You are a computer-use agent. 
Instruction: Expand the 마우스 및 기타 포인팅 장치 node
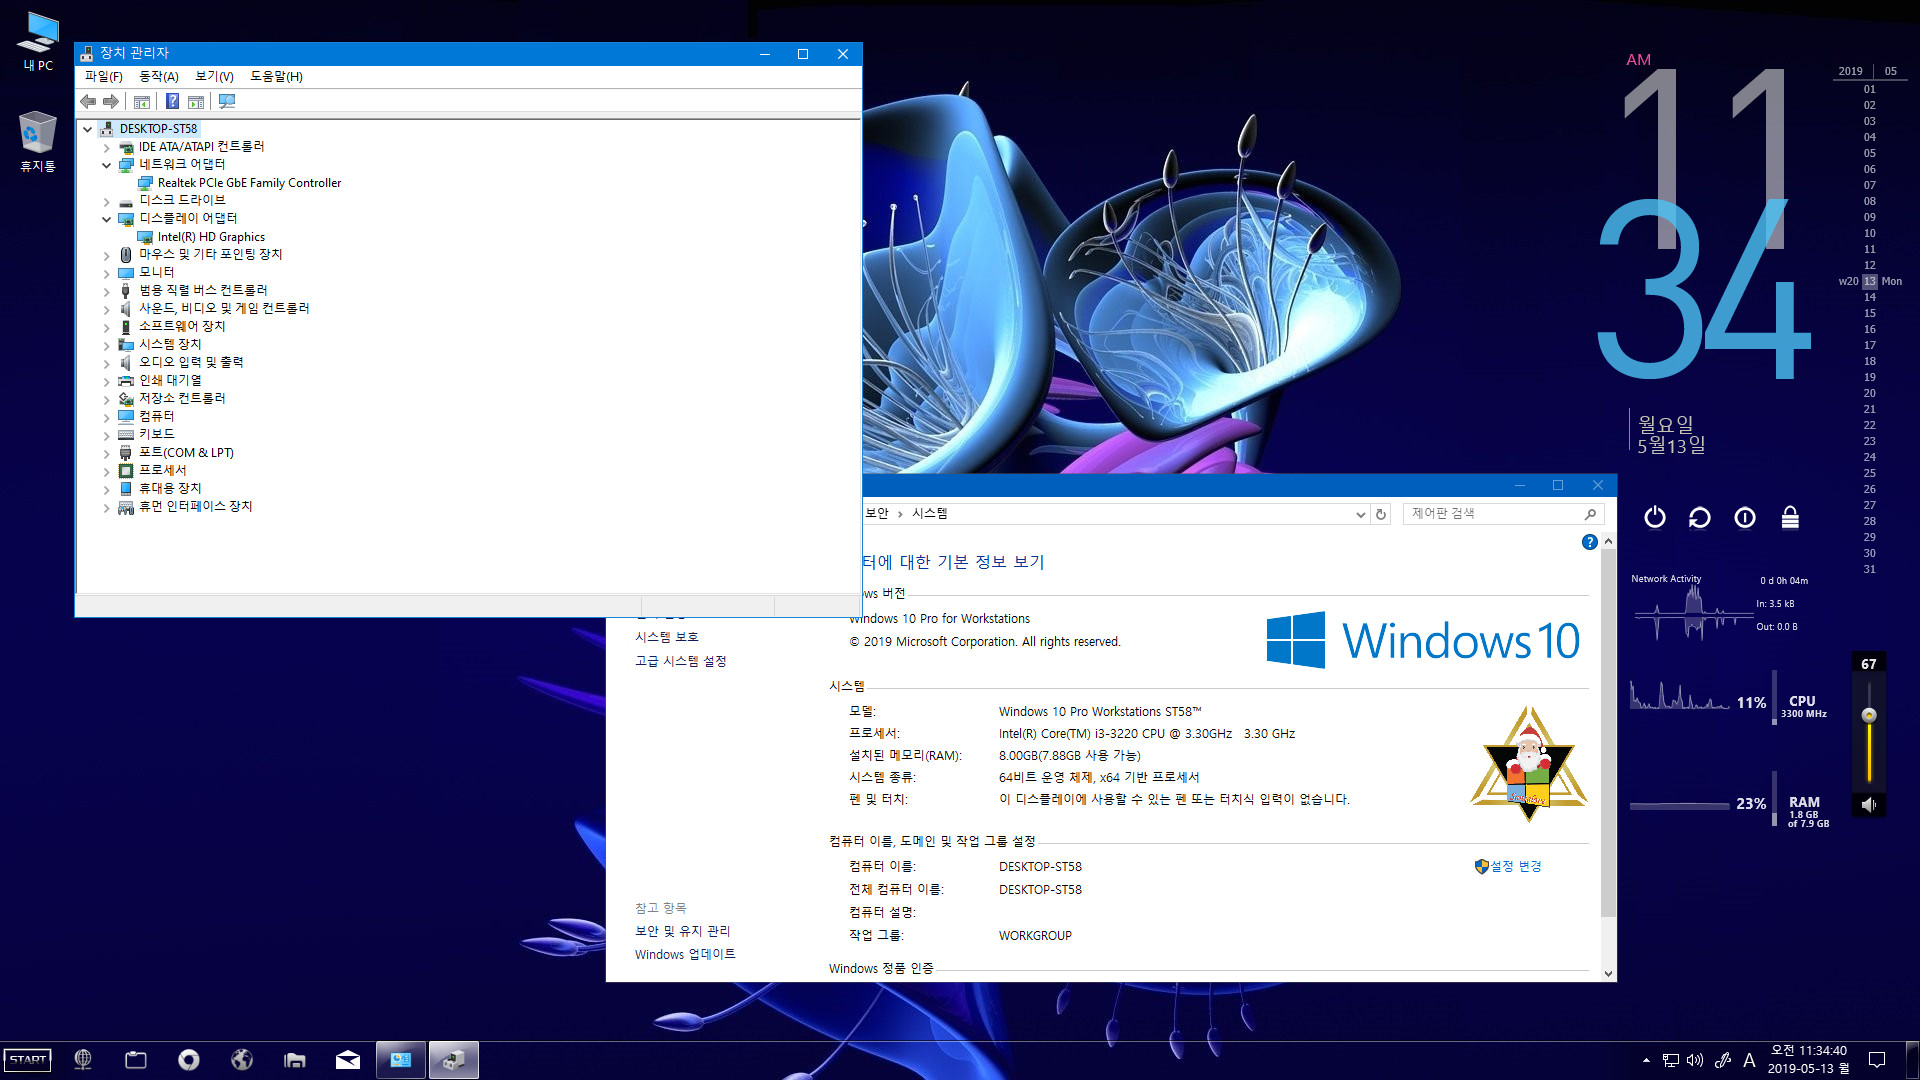[107, 255]
